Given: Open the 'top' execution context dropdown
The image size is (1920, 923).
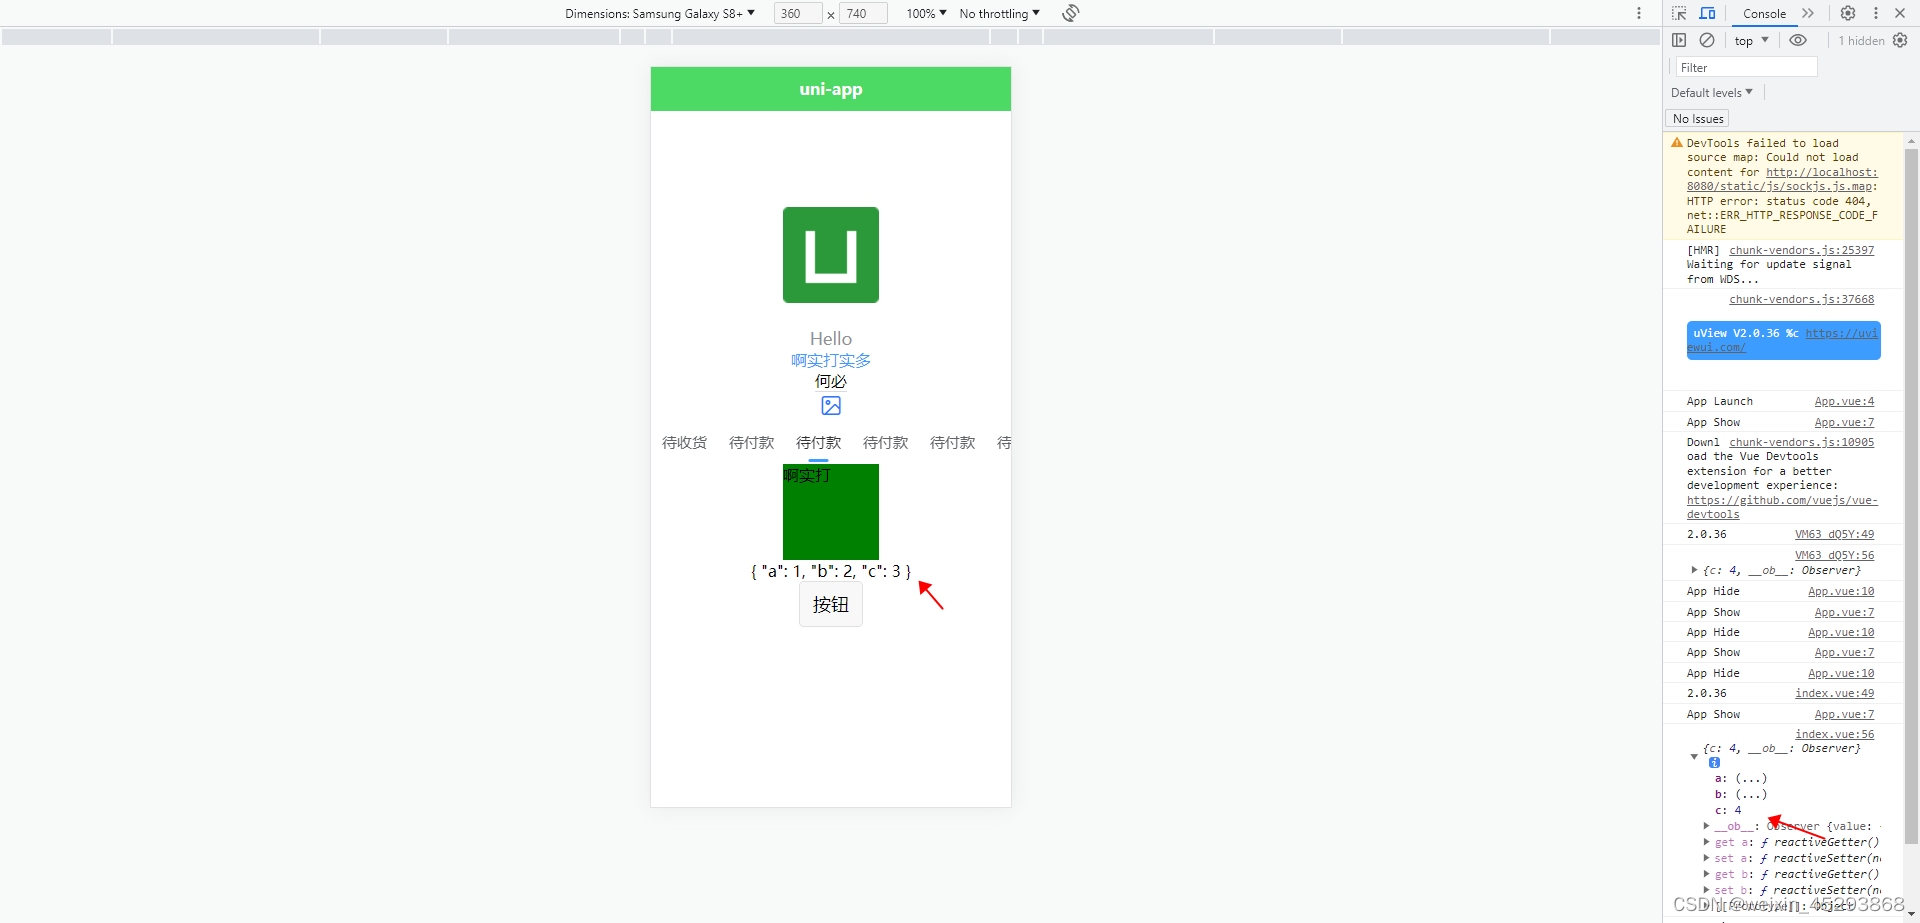Looking at the screenshot, I should [x=1750, y=40].
